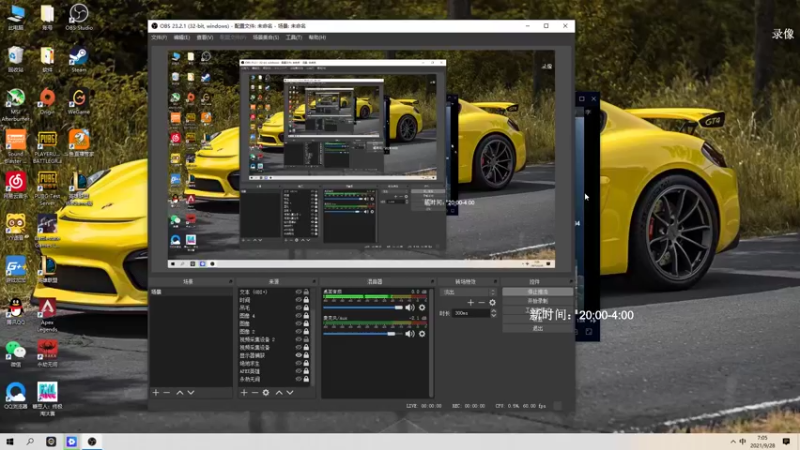800x450 pixels.
Task: Decrease transition duration with down arrow
Action: 493,315
